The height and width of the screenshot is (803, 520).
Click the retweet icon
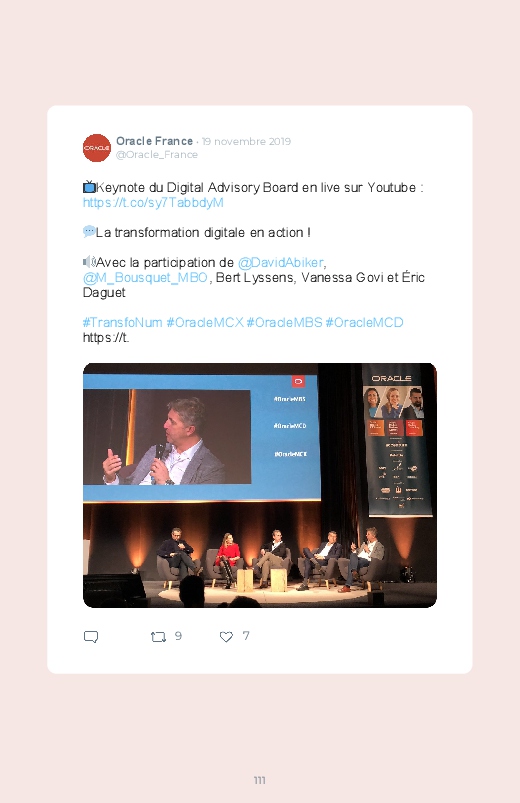(x=158, y=637)
